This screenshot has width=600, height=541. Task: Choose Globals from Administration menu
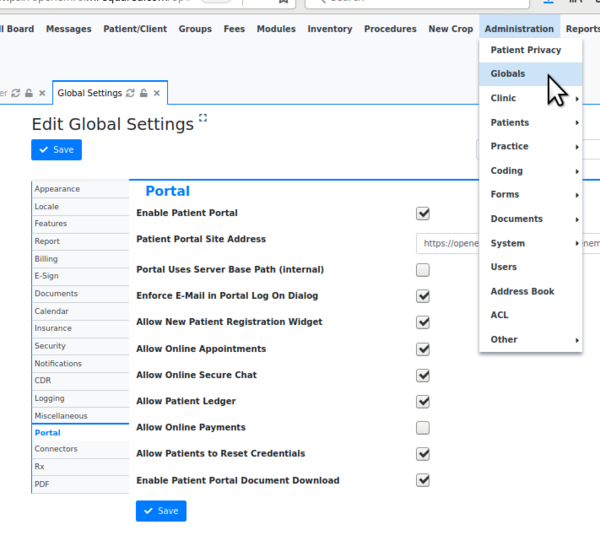tap(530, 74)
